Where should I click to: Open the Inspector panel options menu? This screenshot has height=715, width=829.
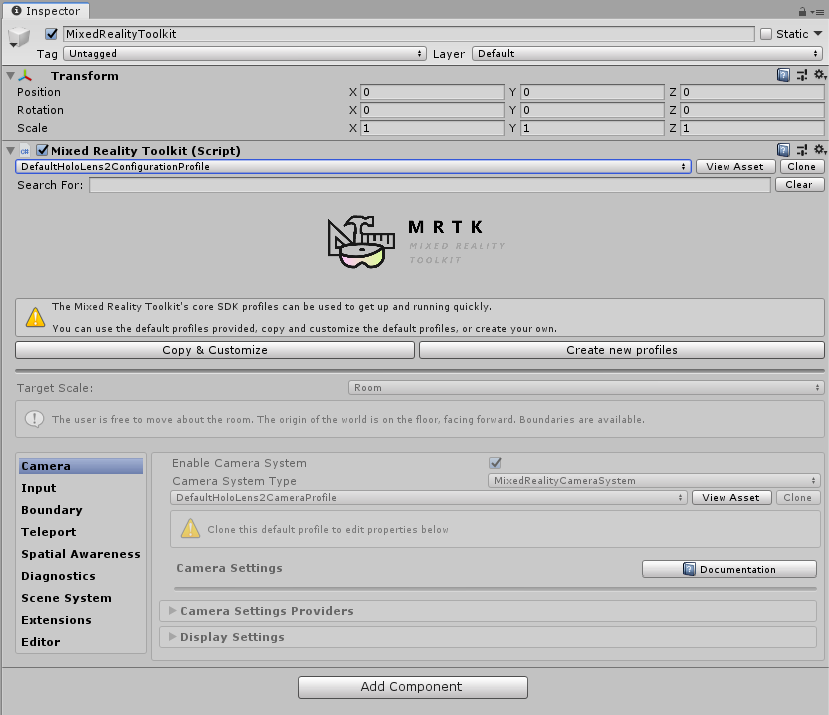[818, 12]
